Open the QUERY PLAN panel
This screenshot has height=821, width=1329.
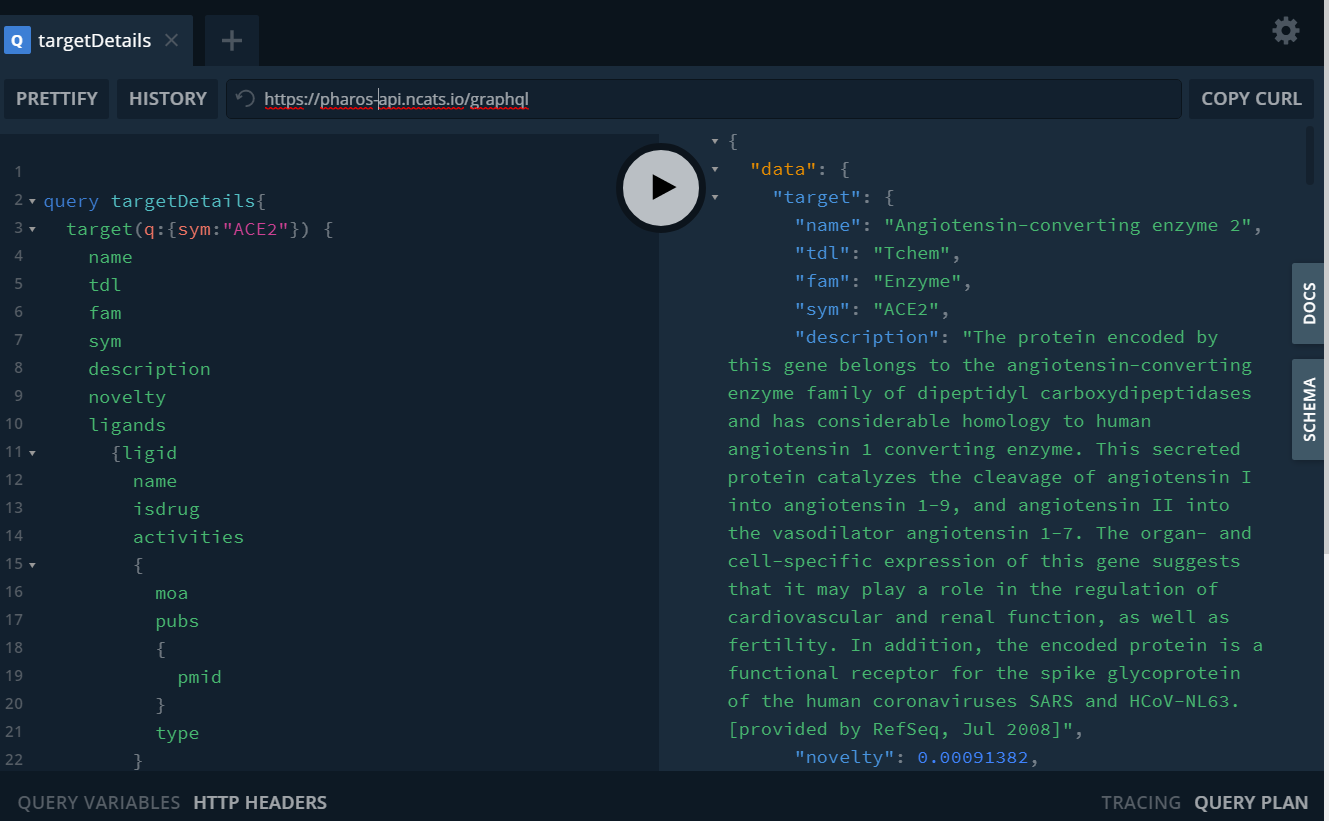(x=1251, y=802)
